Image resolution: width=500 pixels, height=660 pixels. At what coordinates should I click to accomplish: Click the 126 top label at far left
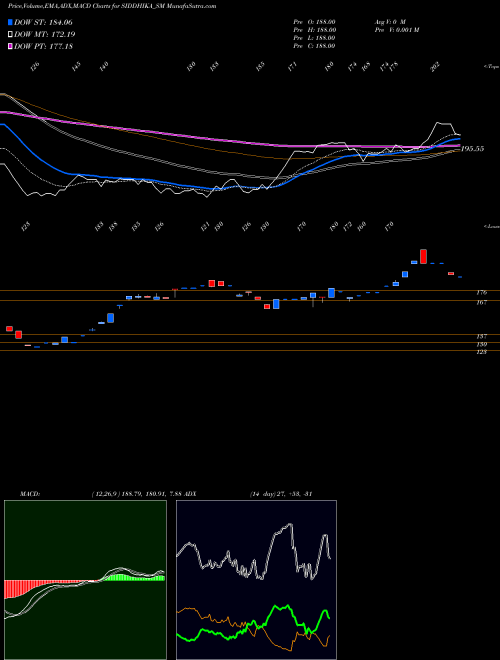tap(35, 66)
